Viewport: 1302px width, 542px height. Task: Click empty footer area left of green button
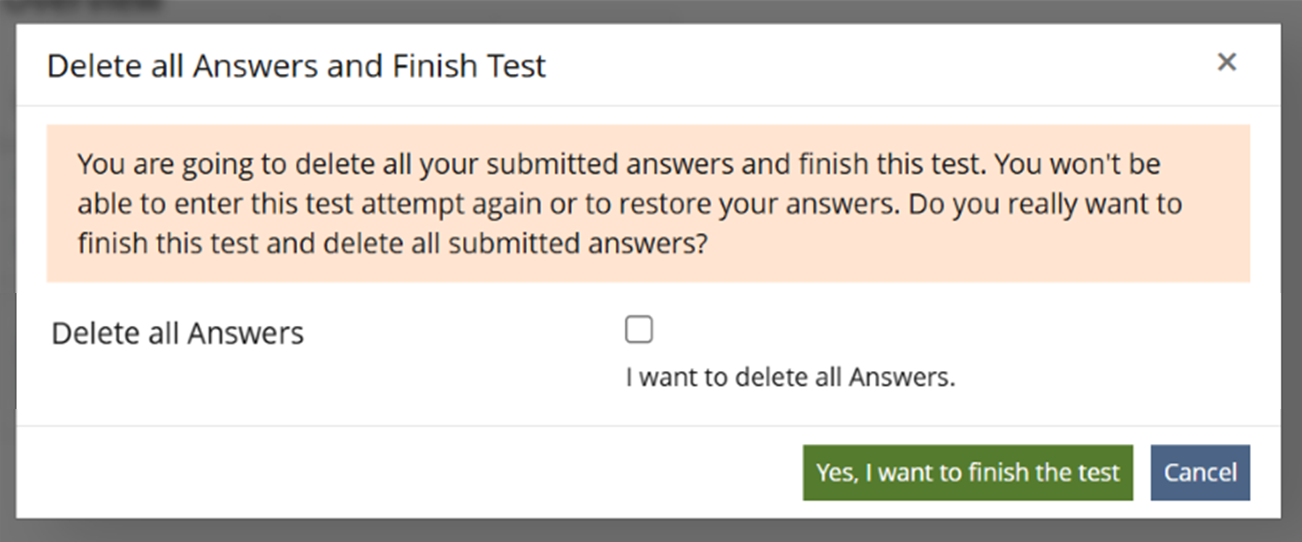click(x=400, y=473)
